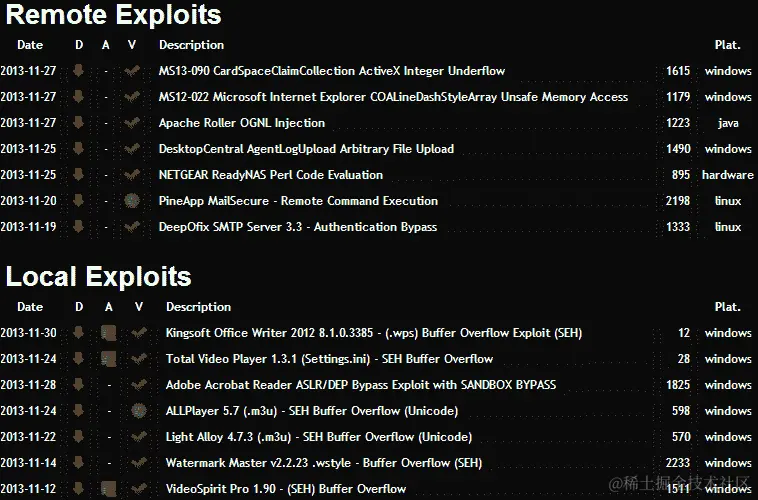The height and width of the screenshot is (500, 758).
Task: Download the Total Video Player exploit
Action: tap(78, 359)
